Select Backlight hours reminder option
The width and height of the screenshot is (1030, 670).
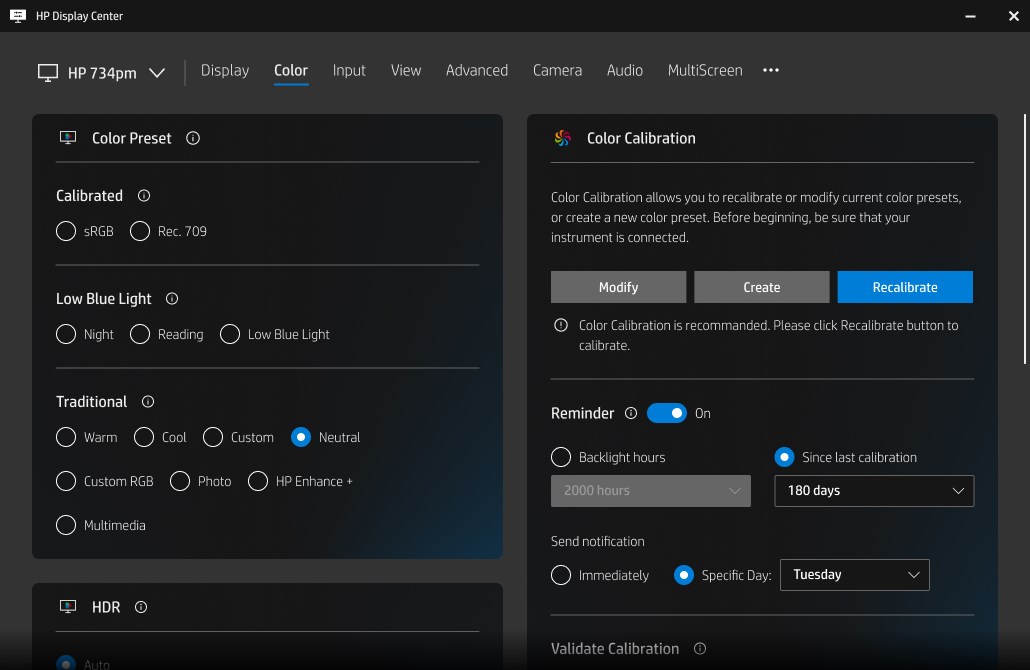point(561,457)
